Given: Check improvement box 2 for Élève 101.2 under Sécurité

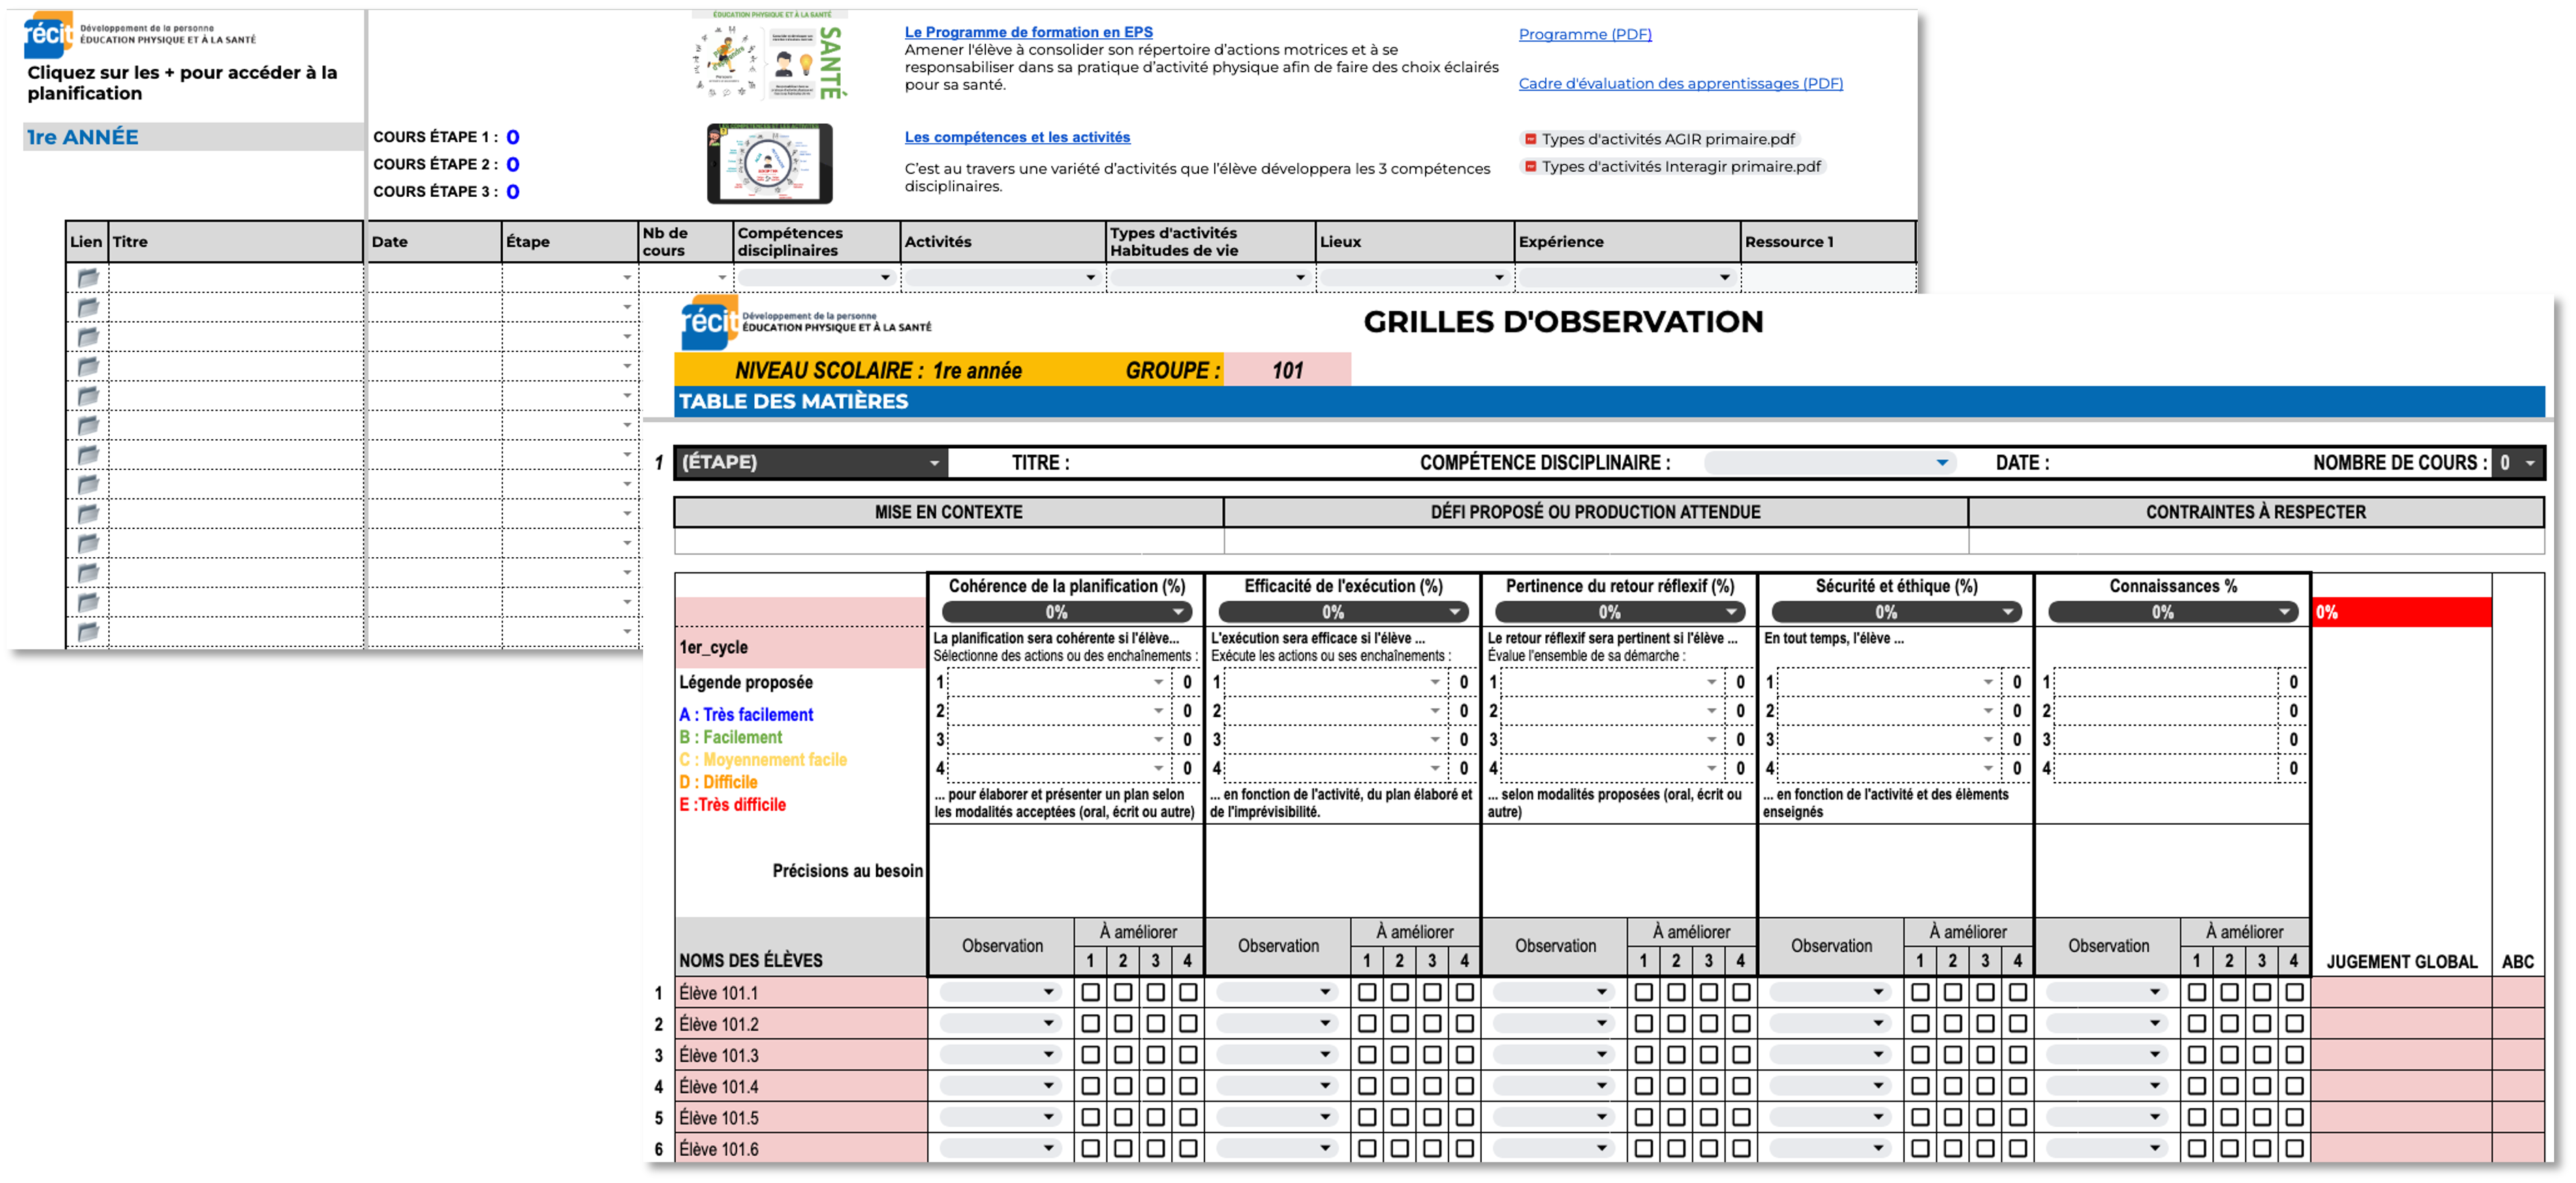Looking at the screenshot, I should (1952, 1023).
